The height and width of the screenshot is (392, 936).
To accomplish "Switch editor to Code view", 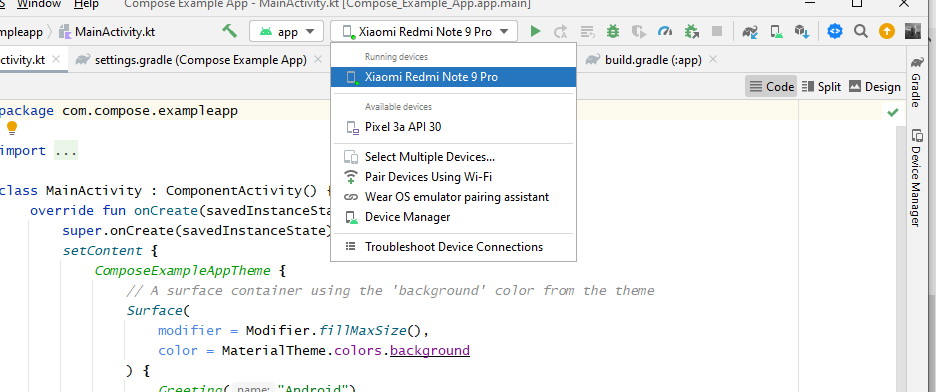I will (771, 87).
